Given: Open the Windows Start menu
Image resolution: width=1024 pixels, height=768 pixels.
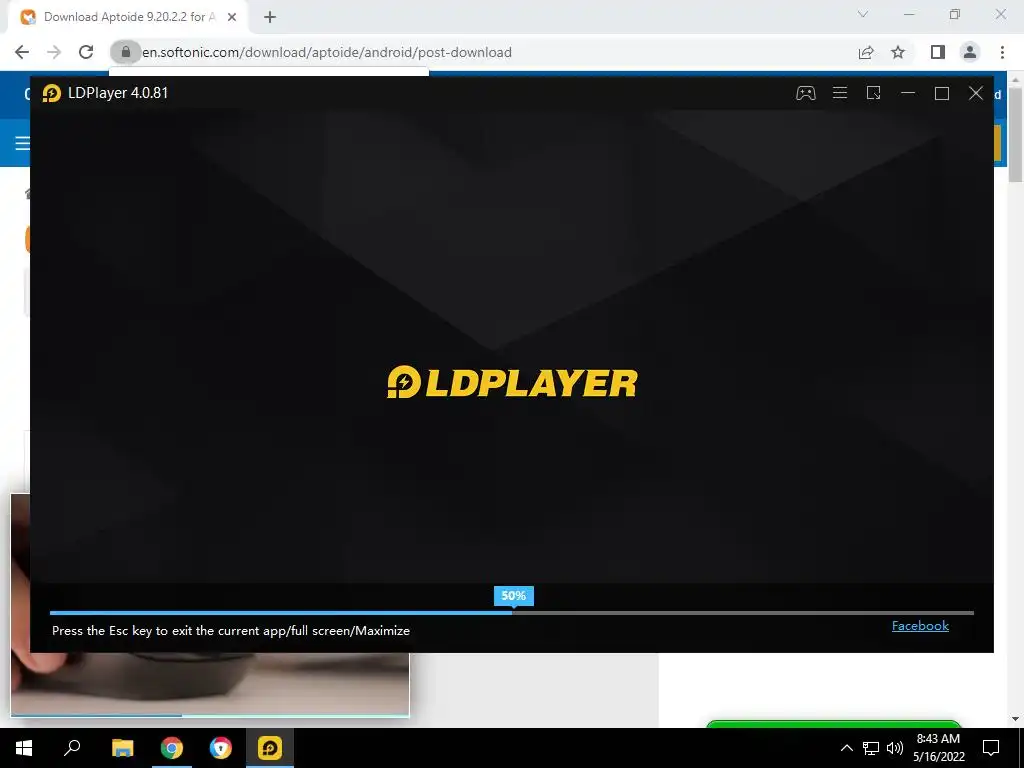Looking at the screenshot, I should (x=24, y=747).
